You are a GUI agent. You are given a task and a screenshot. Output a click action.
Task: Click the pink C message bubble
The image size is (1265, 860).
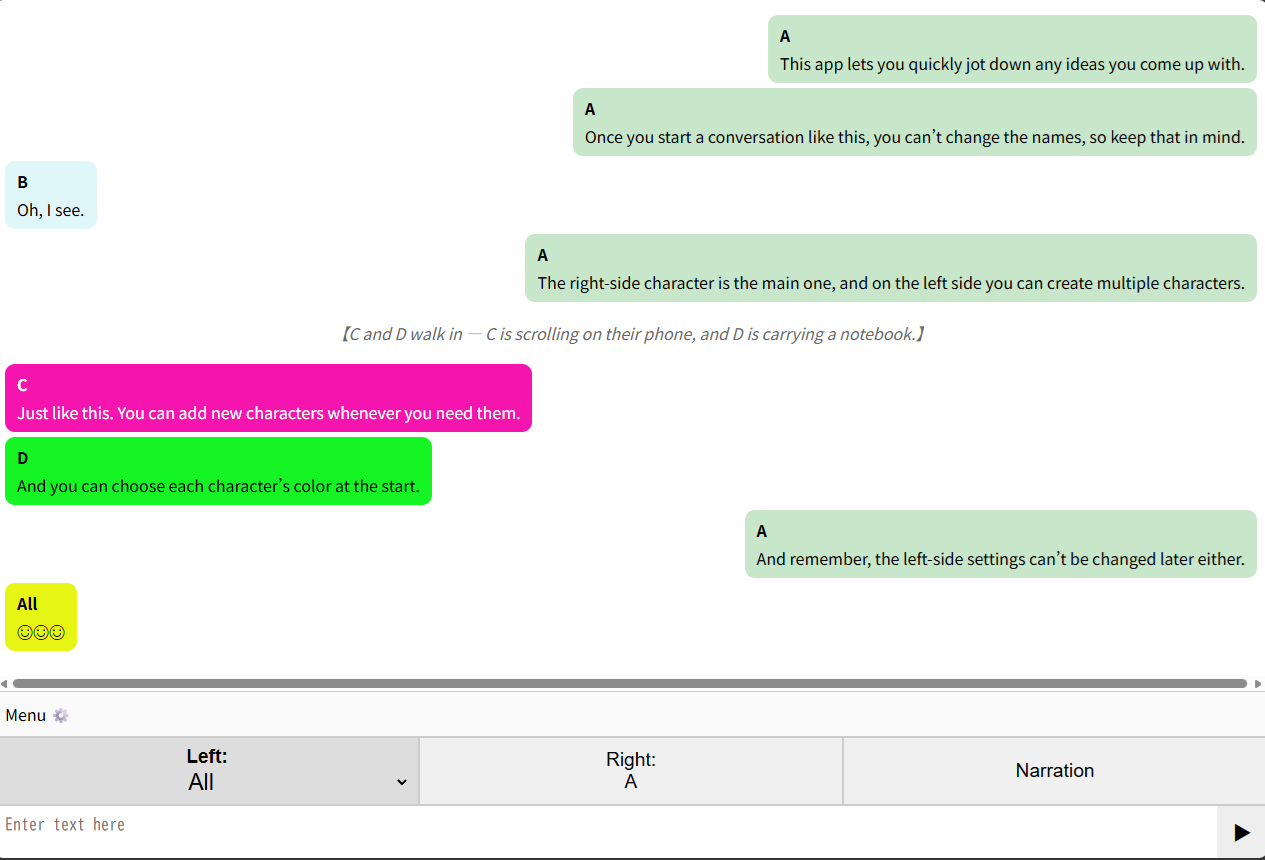click(x=268, y=398)
